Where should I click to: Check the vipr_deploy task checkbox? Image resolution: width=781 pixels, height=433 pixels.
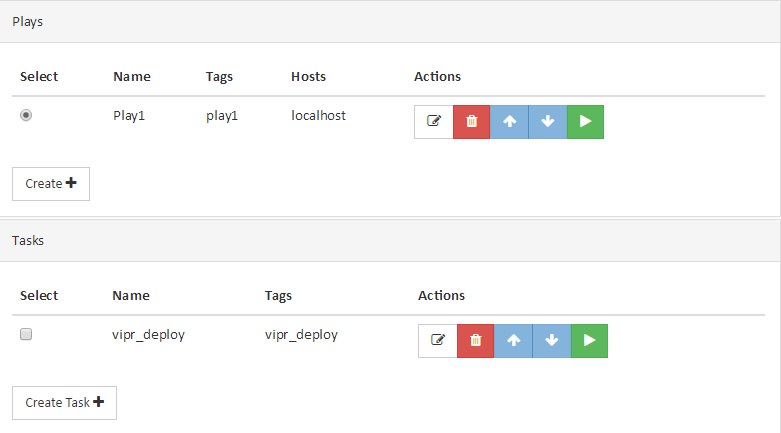point(26,334)
